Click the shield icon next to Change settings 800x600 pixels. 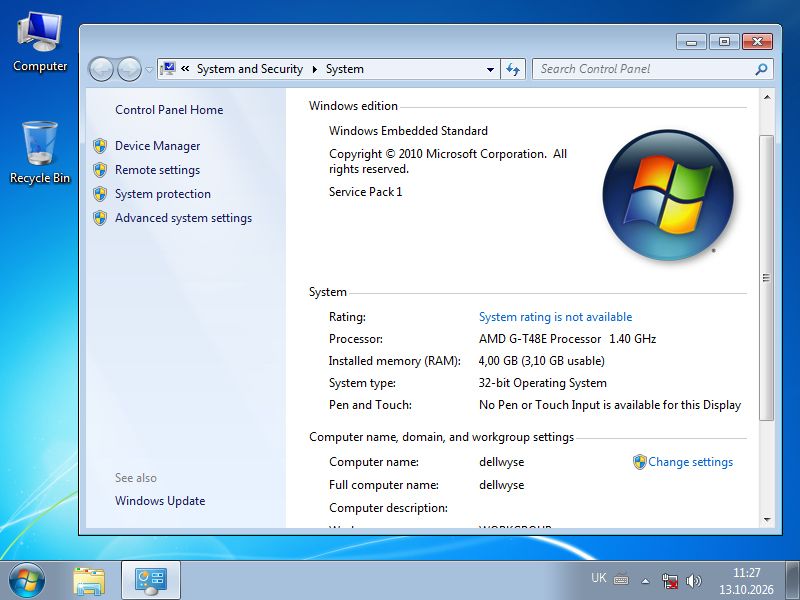[639, 462]
